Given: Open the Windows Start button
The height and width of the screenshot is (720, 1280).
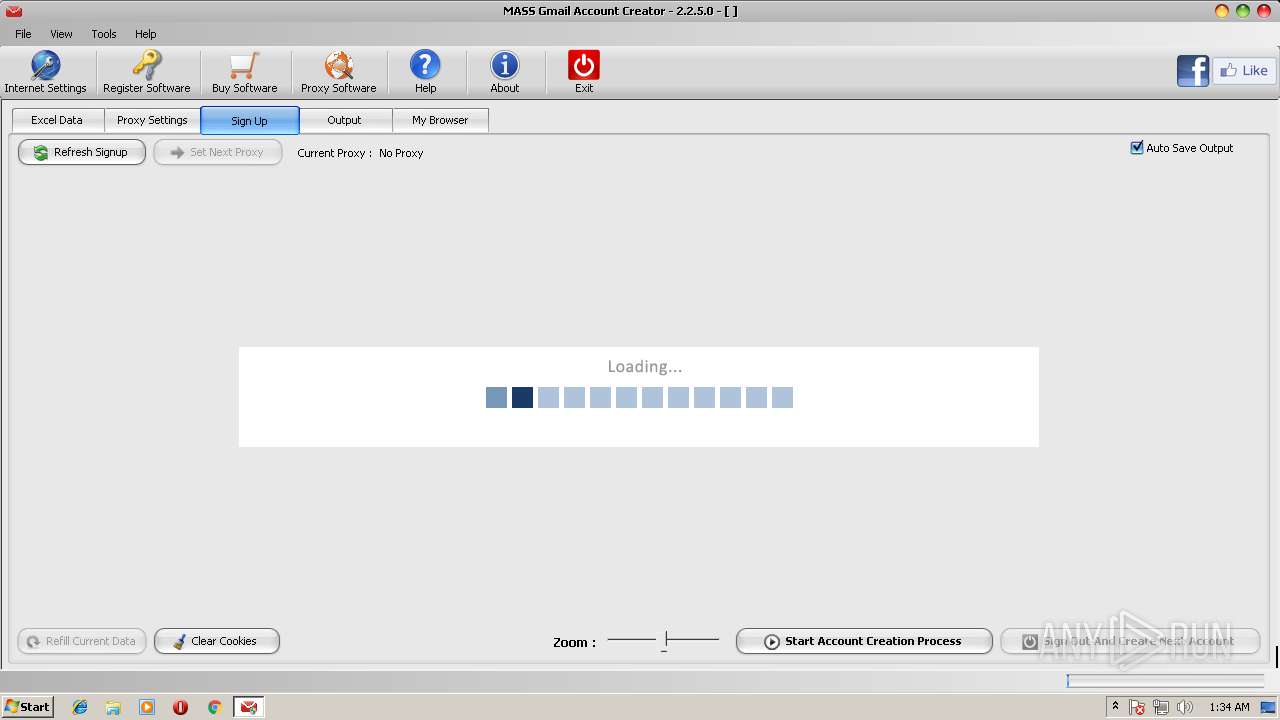Looking at the screenshot, I should coord(27,706).
